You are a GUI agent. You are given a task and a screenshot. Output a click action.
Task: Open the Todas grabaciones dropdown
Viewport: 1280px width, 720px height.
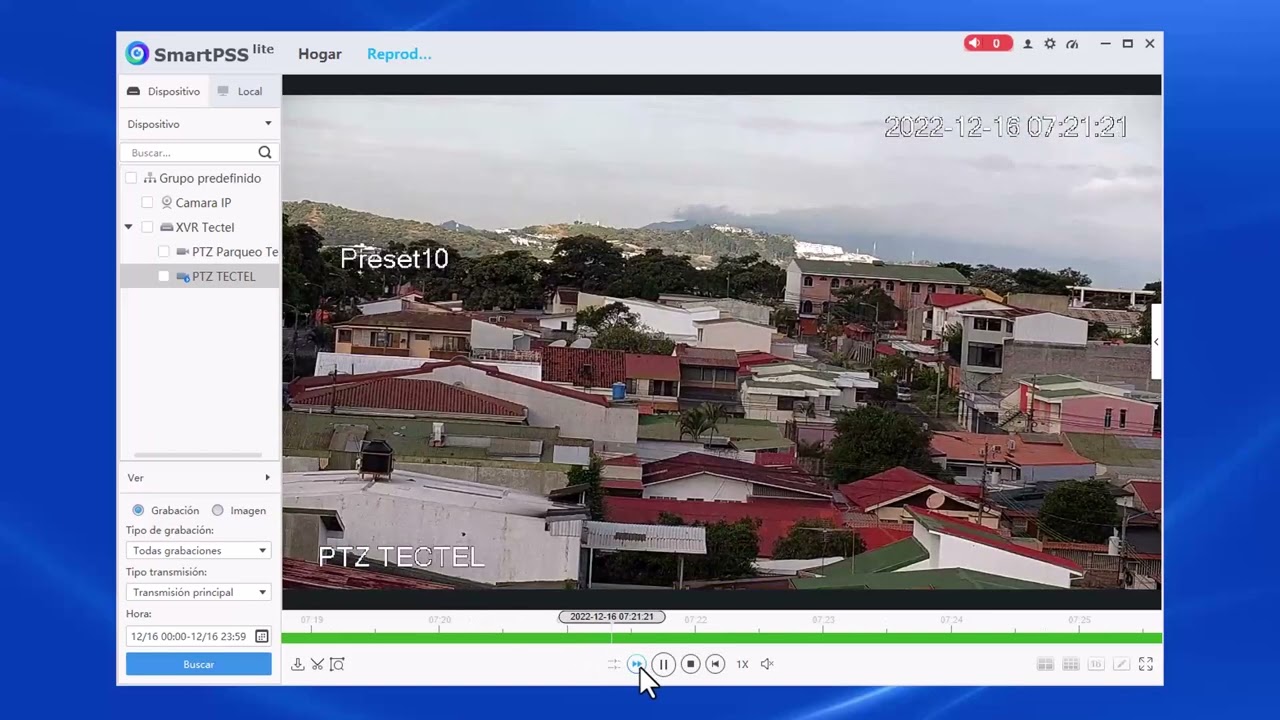199,551
